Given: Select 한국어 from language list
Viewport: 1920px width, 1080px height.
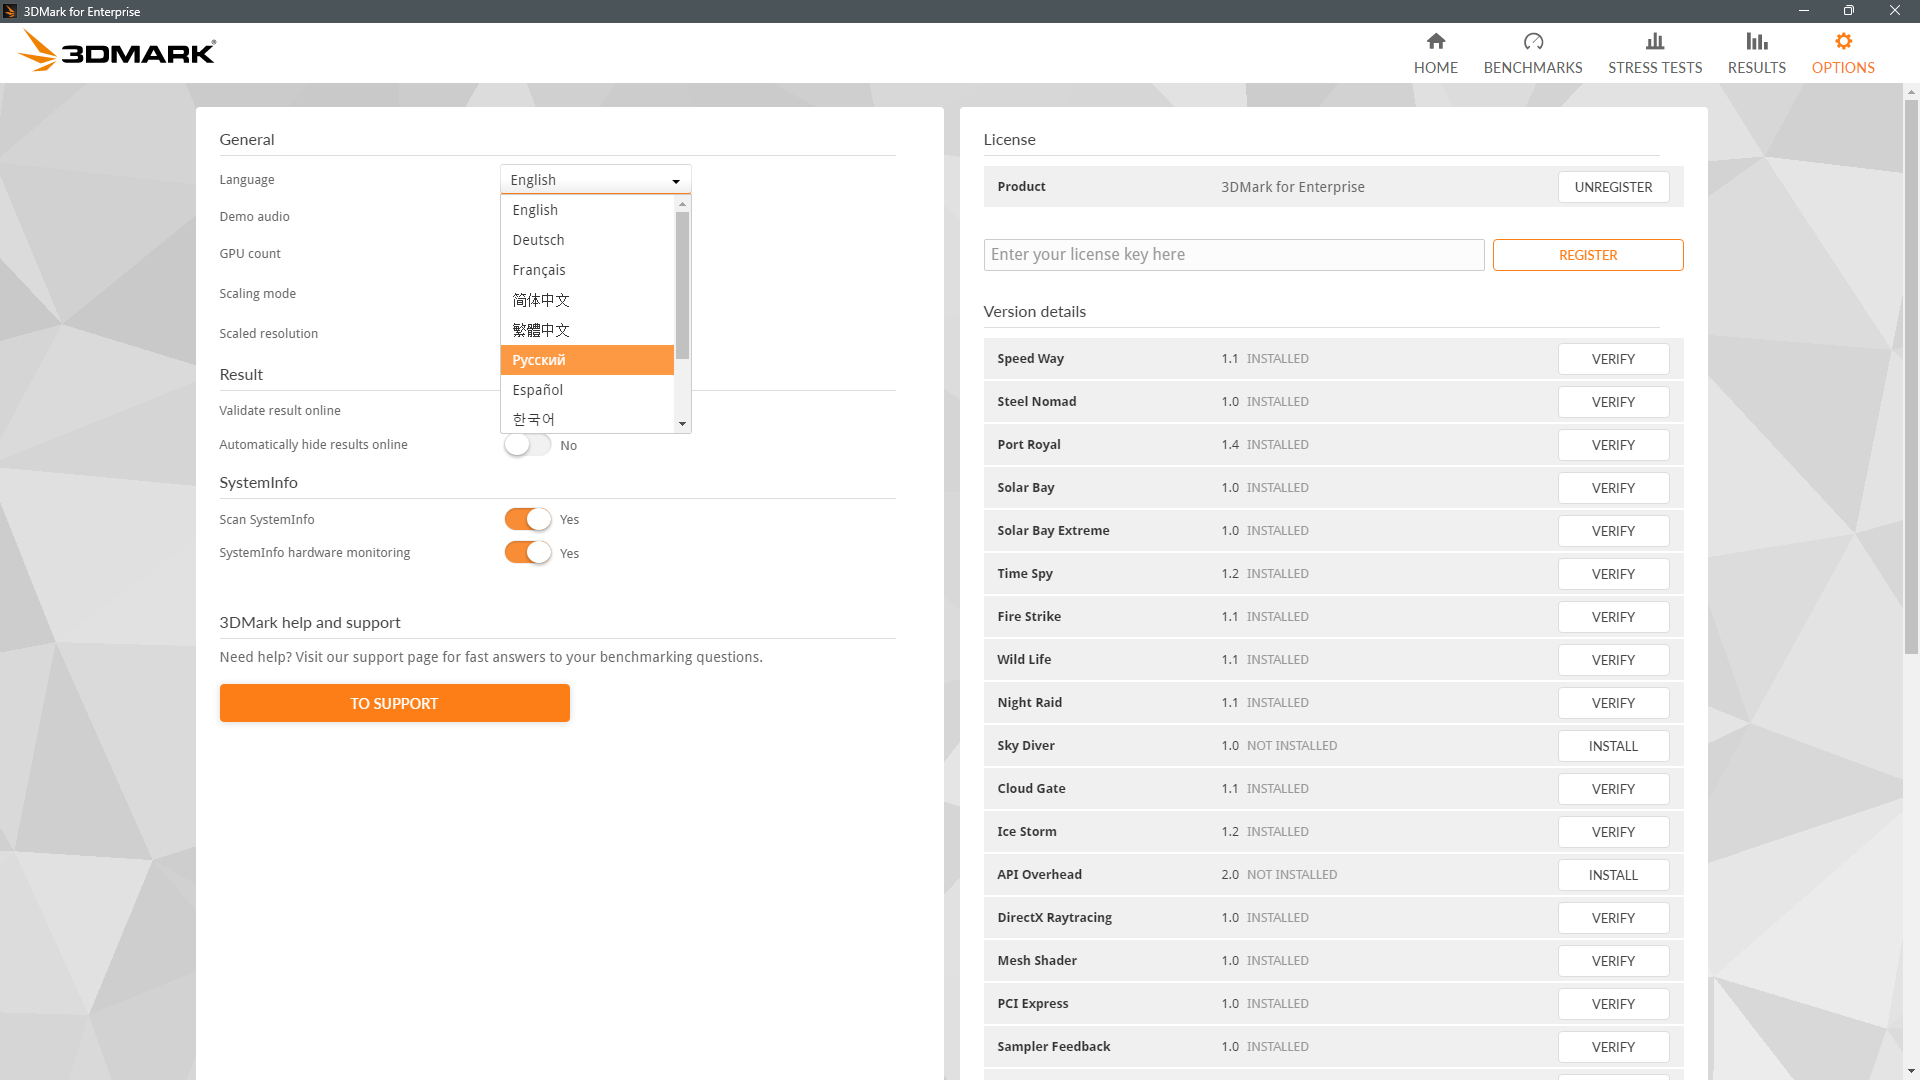Looking at the screenshot, I should coord(587,419).
